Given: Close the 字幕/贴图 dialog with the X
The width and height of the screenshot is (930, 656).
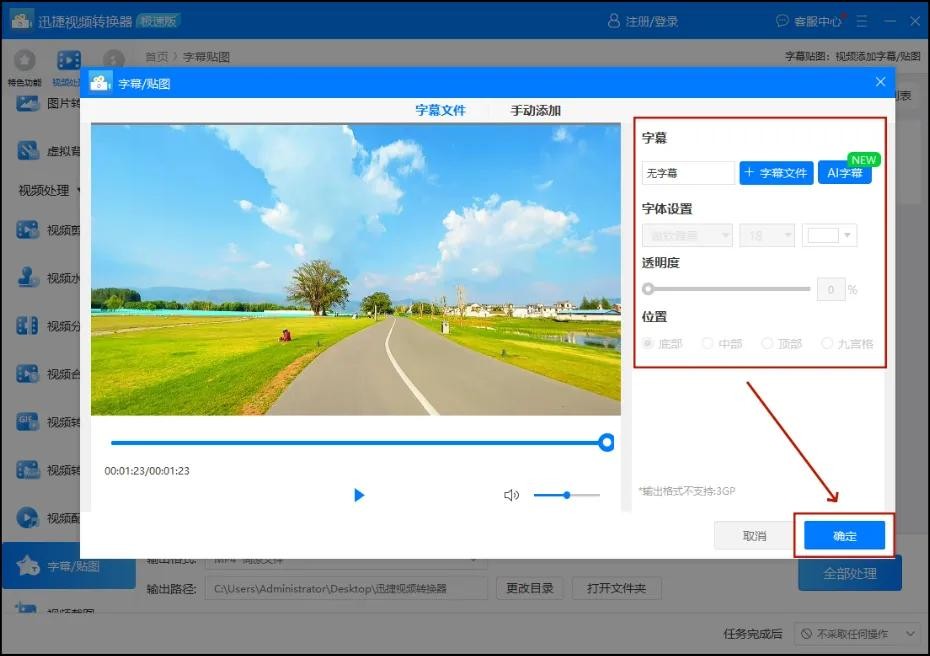Looking at the screenshot, I should [880, 82].
